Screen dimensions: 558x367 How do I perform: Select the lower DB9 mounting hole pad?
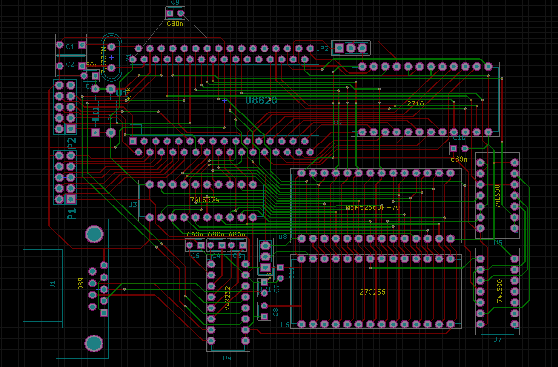pos(94,344)
